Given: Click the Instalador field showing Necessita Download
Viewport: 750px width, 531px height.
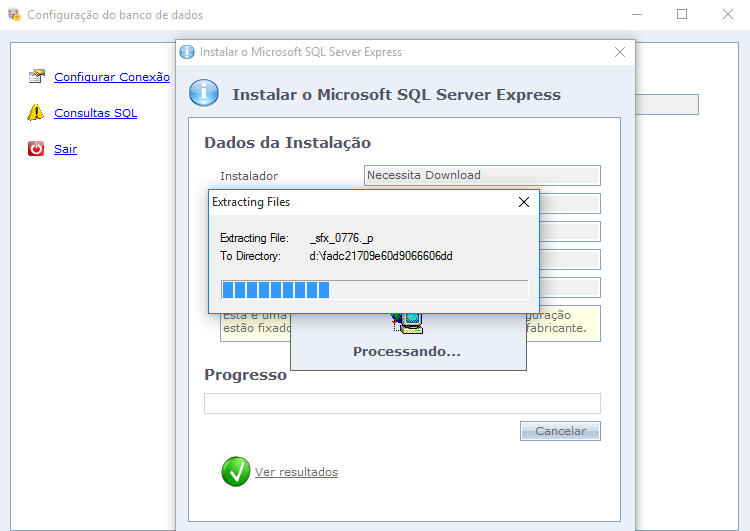Looking at the screenshot, I should tap(482, 176).
